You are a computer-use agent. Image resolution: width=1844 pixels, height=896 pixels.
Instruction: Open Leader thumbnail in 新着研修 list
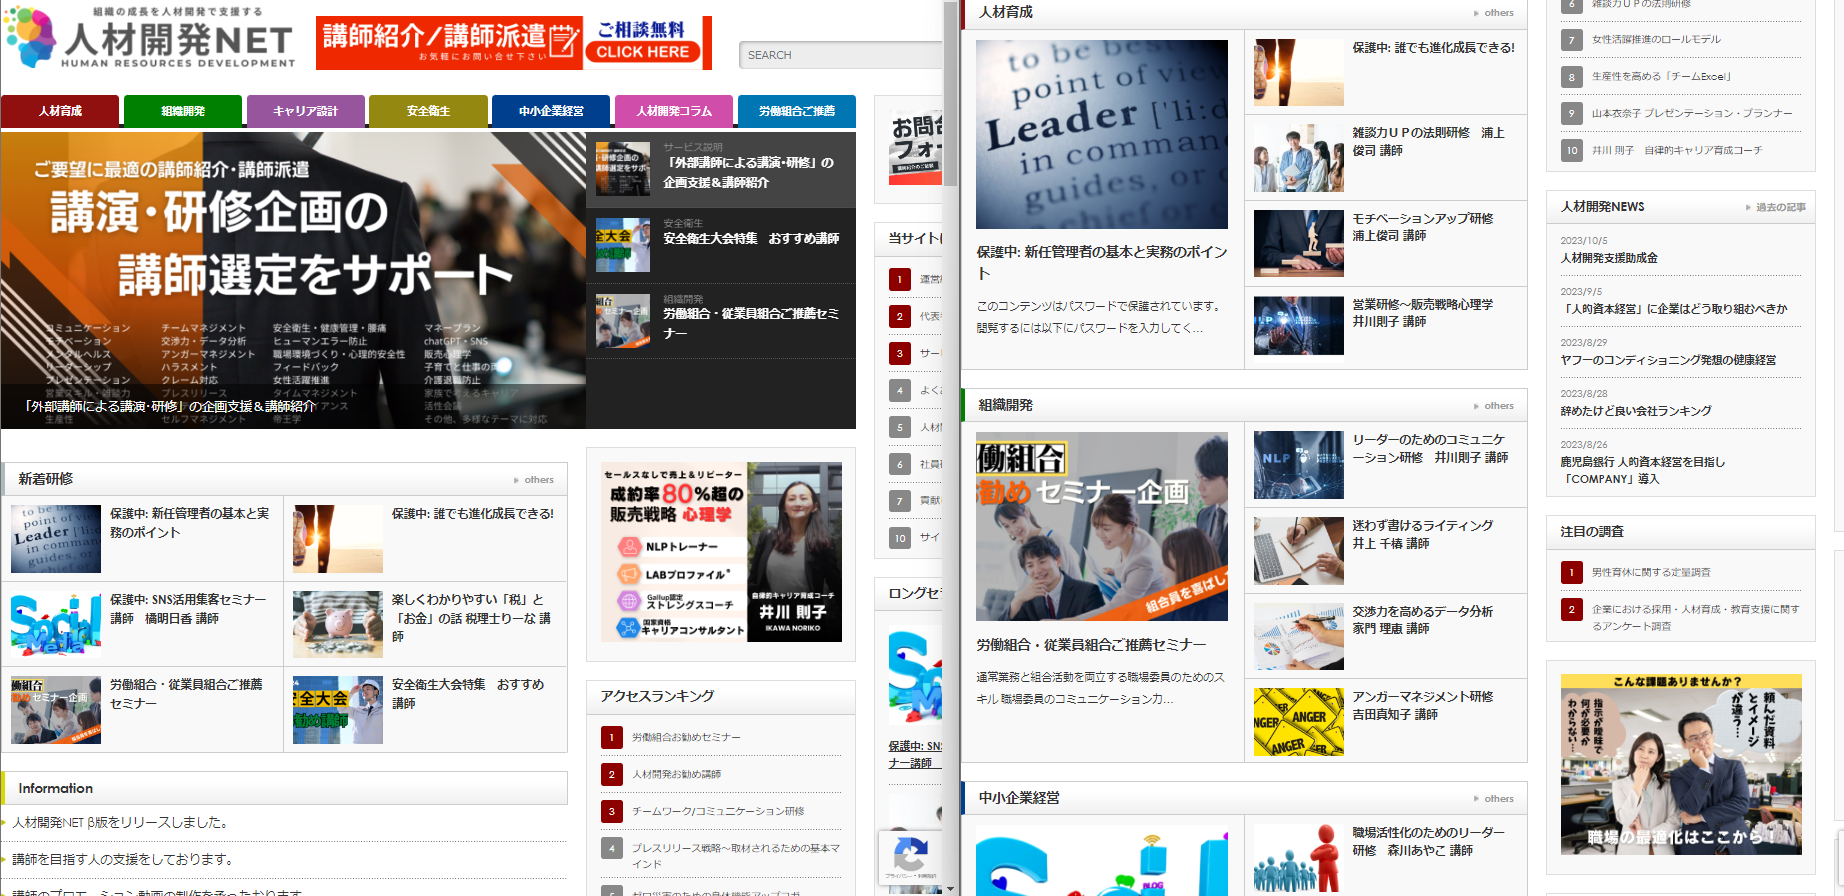coord(56,539)
